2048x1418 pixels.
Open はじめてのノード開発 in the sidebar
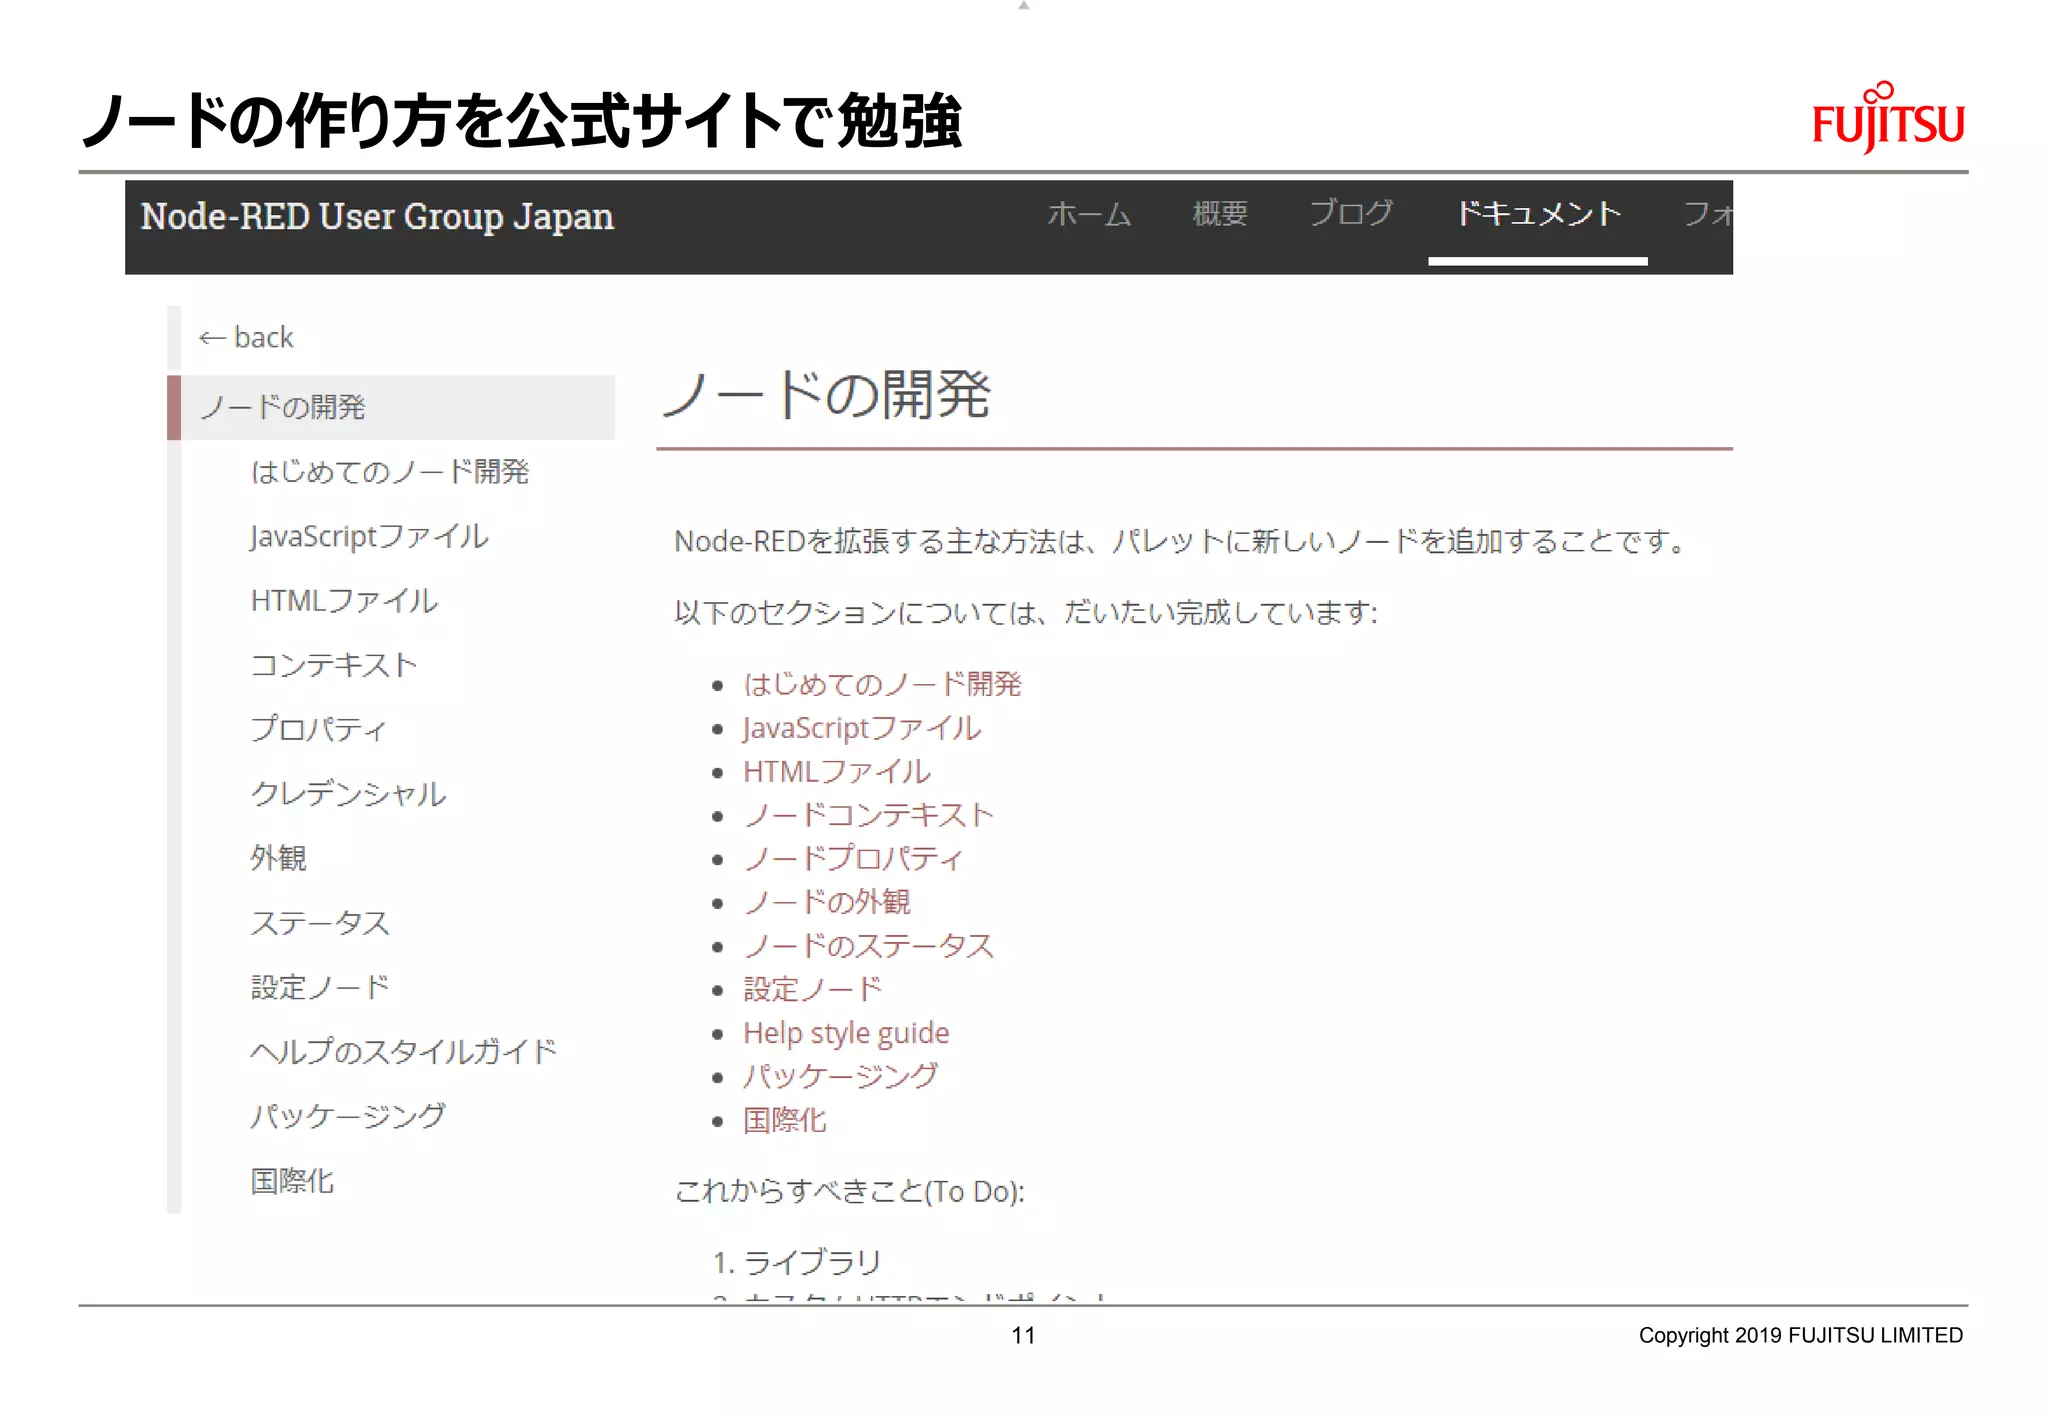coord(390,472)
